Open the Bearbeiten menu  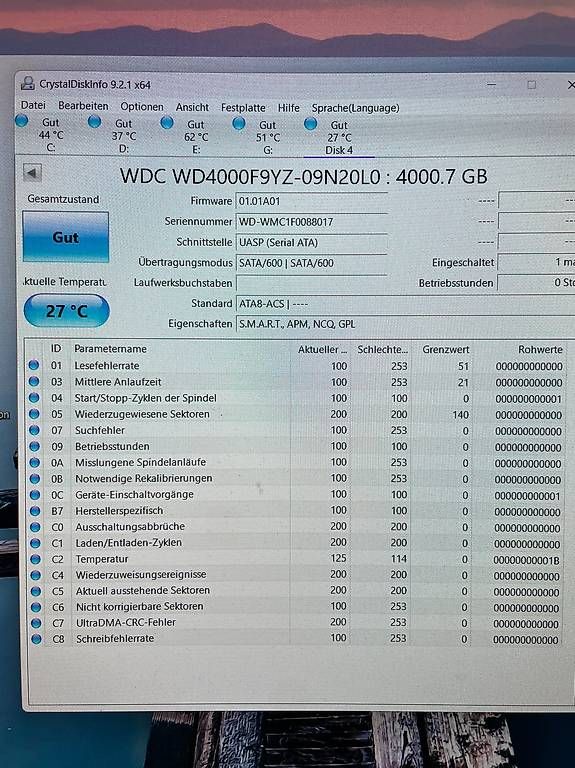[x=83, y=106]
